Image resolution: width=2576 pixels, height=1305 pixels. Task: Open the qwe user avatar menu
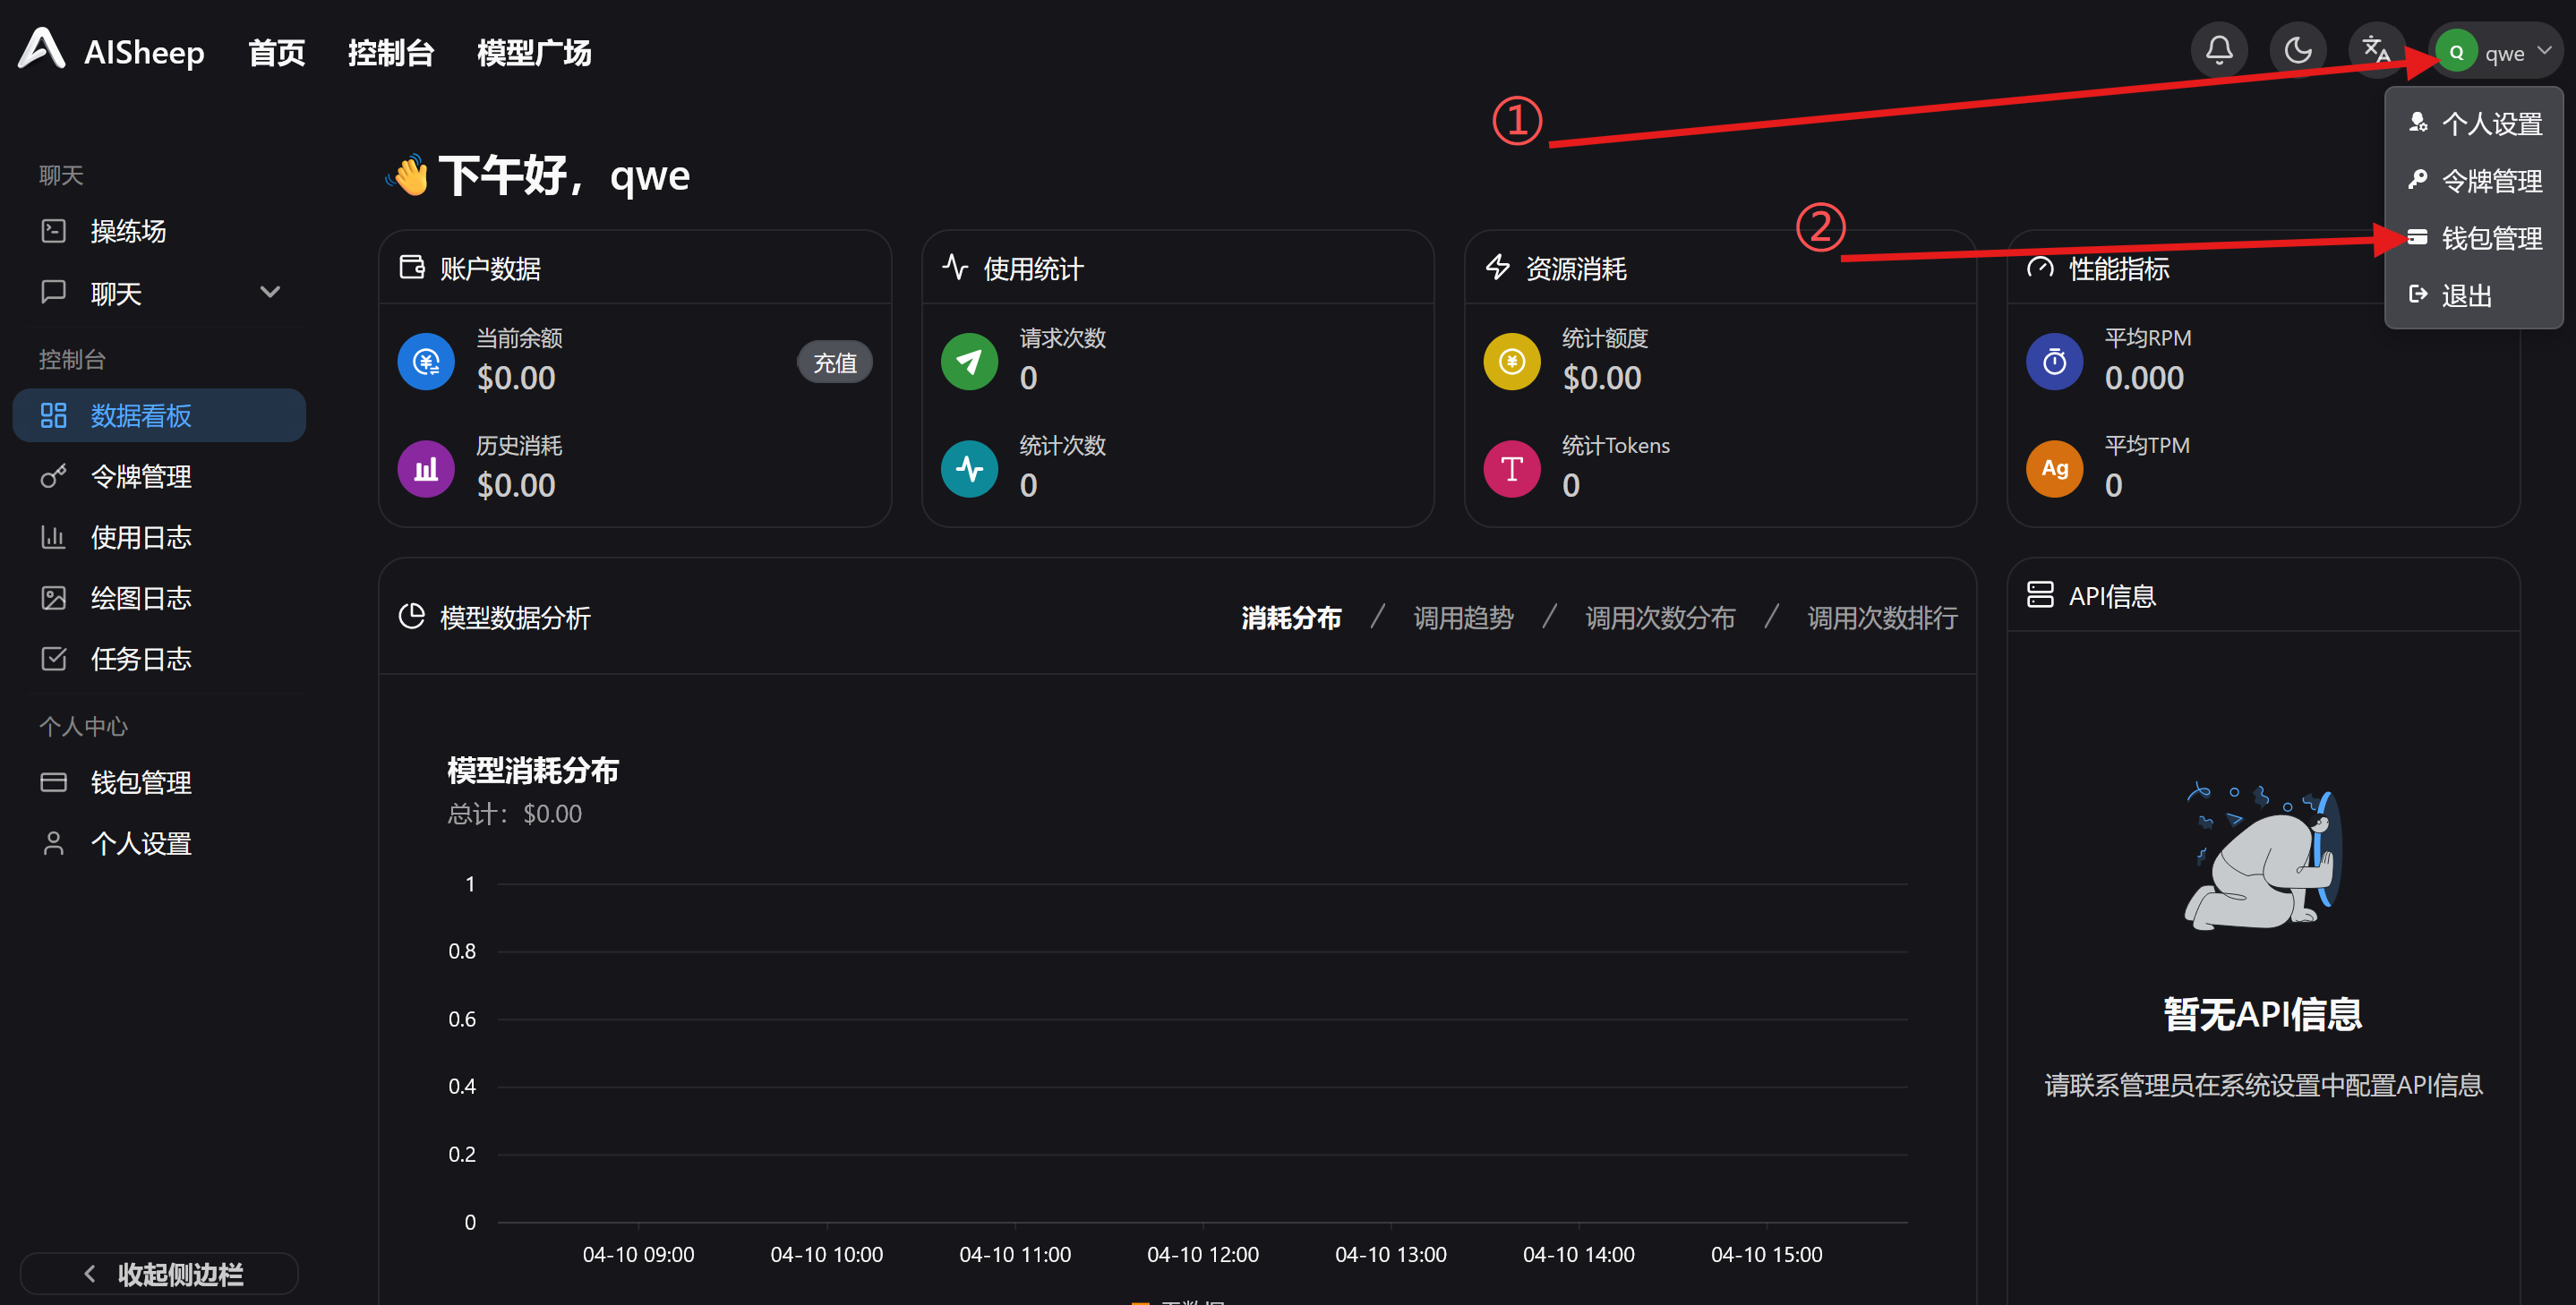[x=2456, y=52]
